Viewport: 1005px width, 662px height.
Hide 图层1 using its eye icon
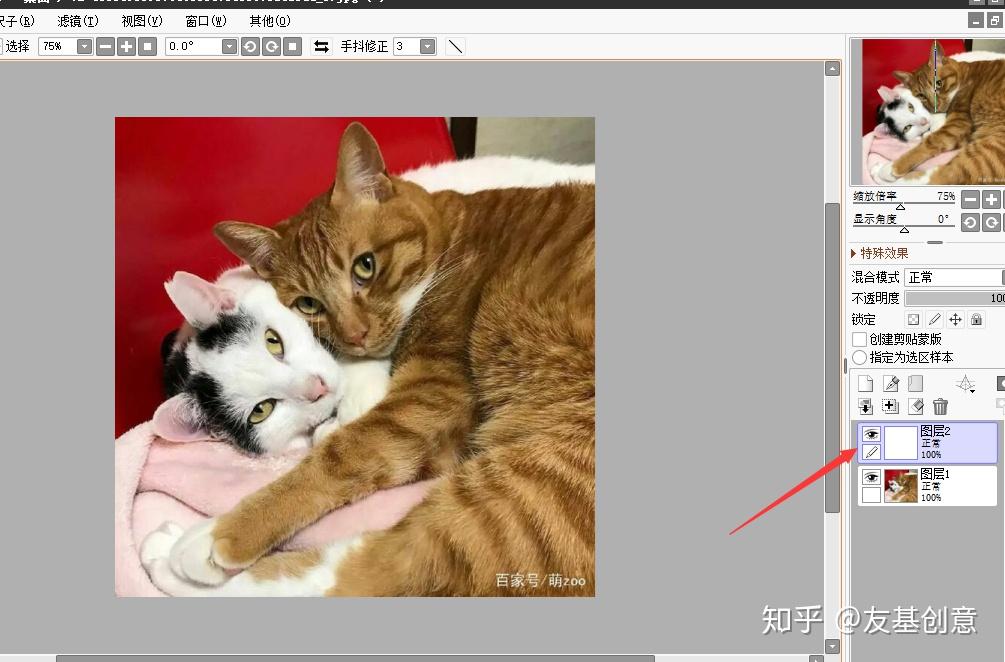(x=871, y=477)
